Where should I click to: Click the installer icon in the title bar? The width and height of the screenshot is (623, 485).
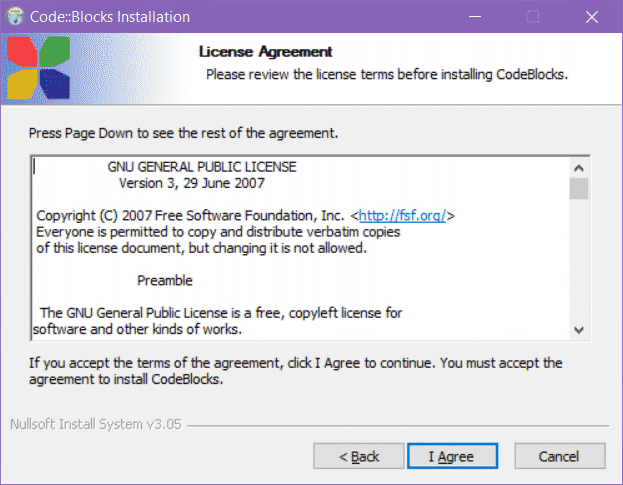coord(17,17)
